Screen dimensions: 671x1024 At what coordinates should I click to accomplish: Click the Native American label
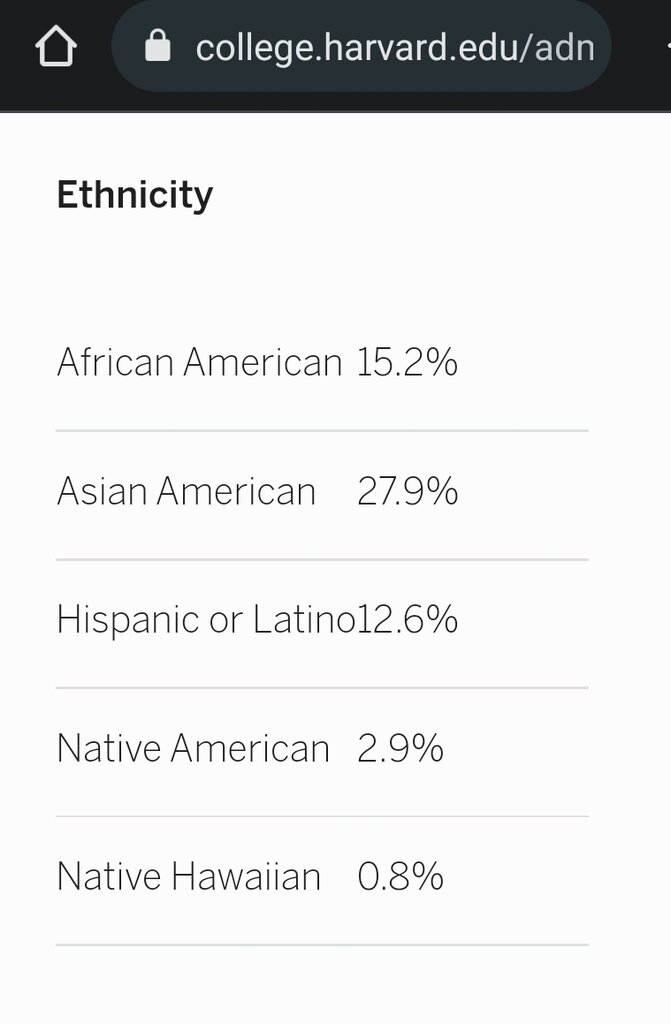tap(193, 748)
